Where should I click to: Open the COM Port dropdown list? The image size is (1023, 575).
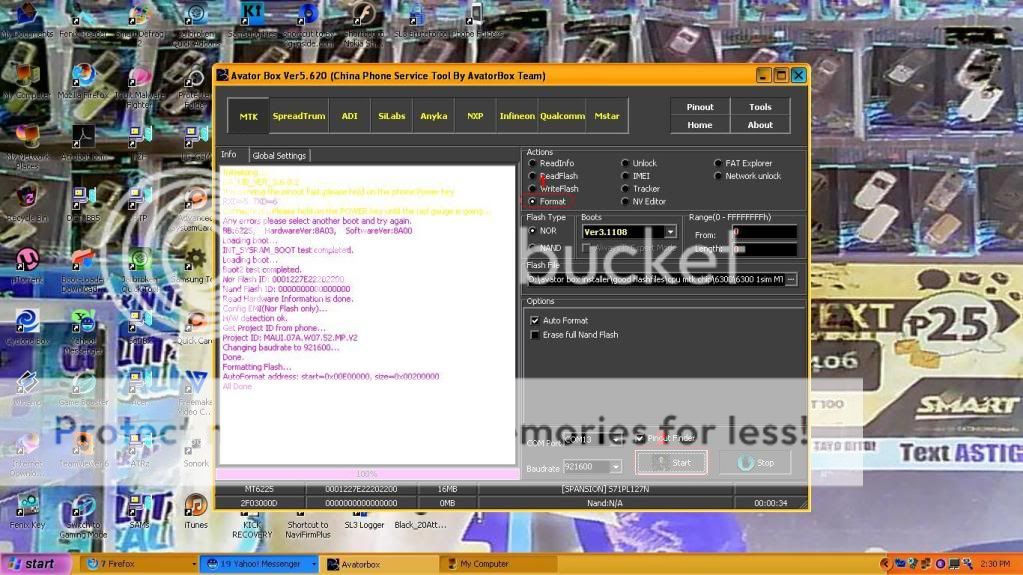(x=617, y=439)
